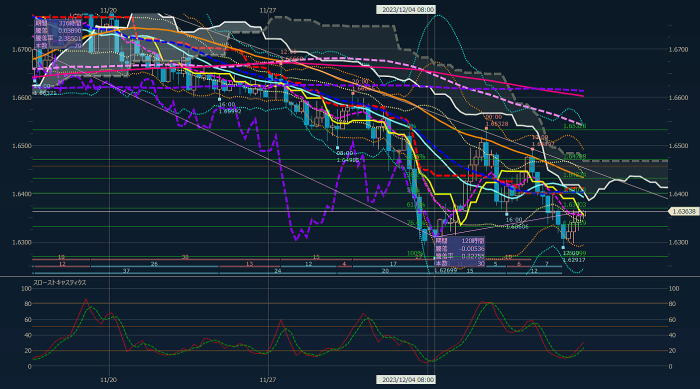The width and height of the screenshot is (700, 389).
Task: Click 1.6300 on the left price axis
Action: [x=22, y=243]
